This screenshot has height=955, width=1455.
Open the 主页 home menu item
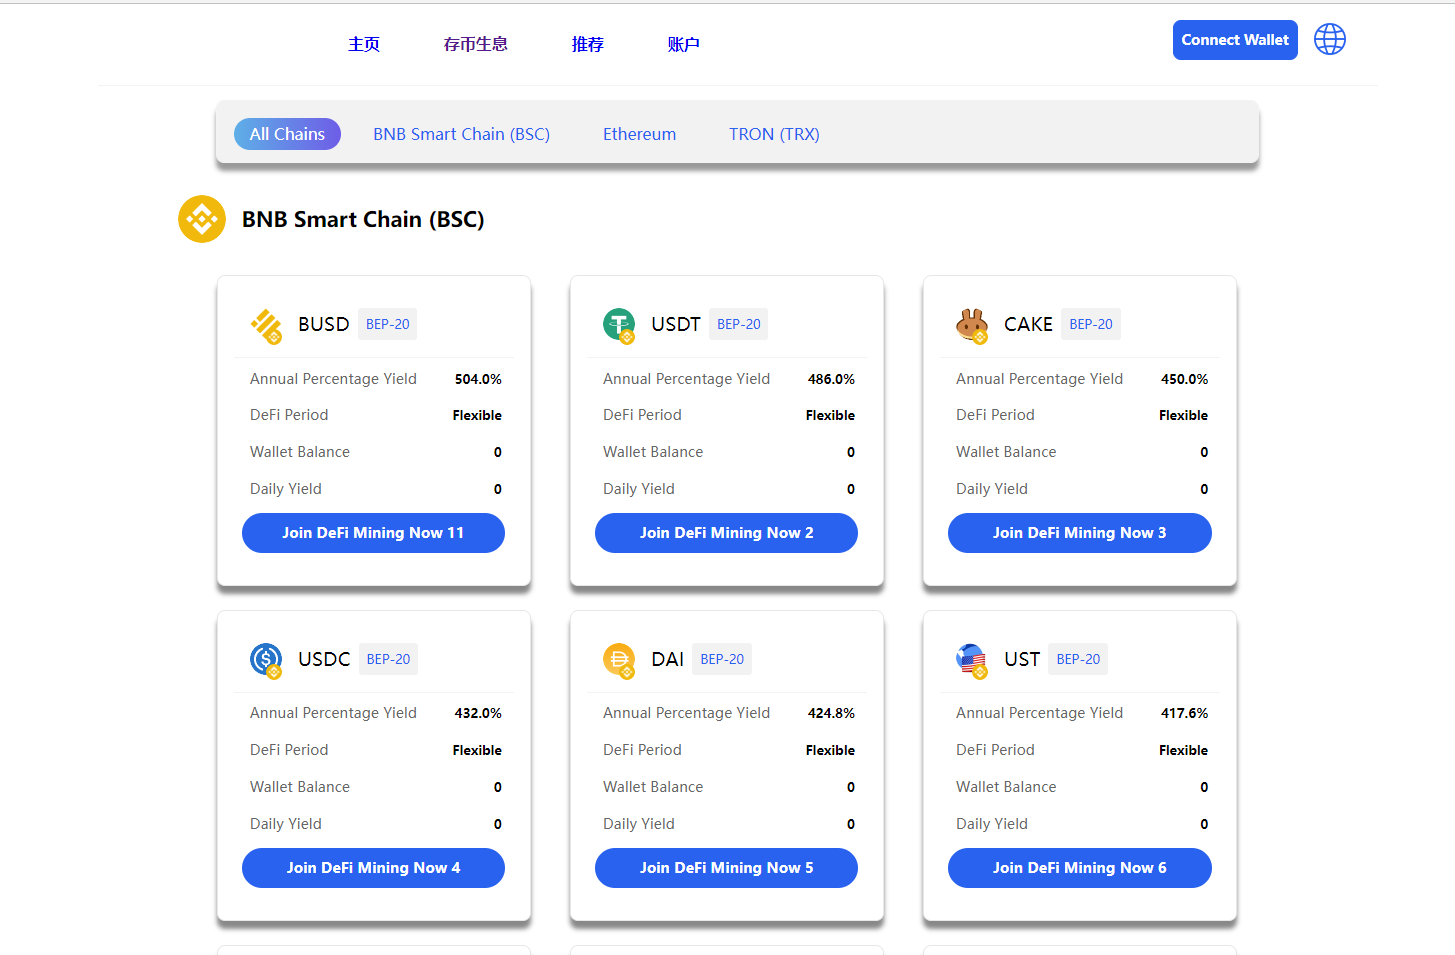coord(364,44)
